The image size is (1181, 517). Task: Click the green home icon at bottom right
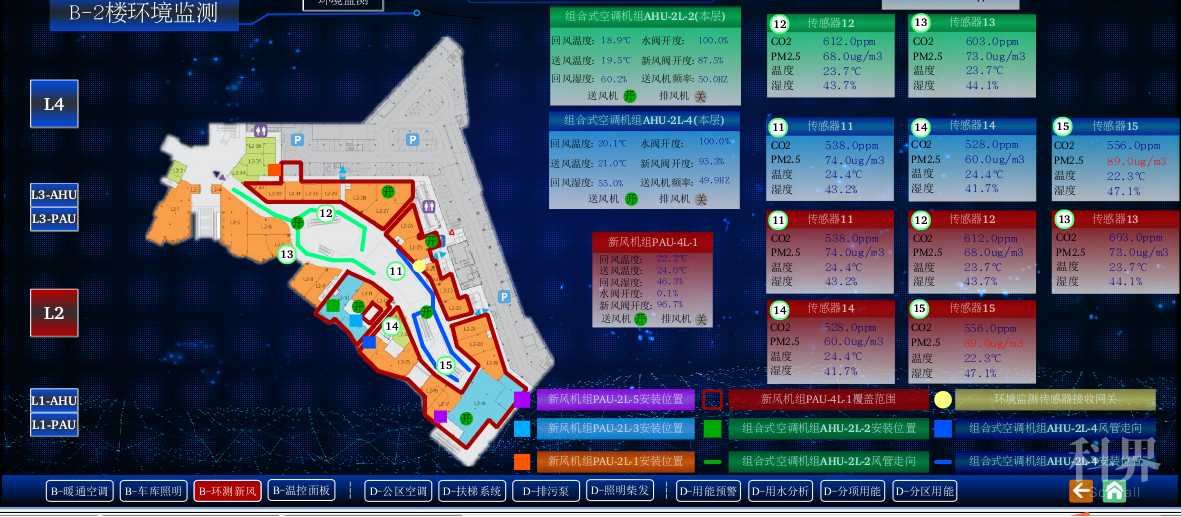(x=1113, y=491)
